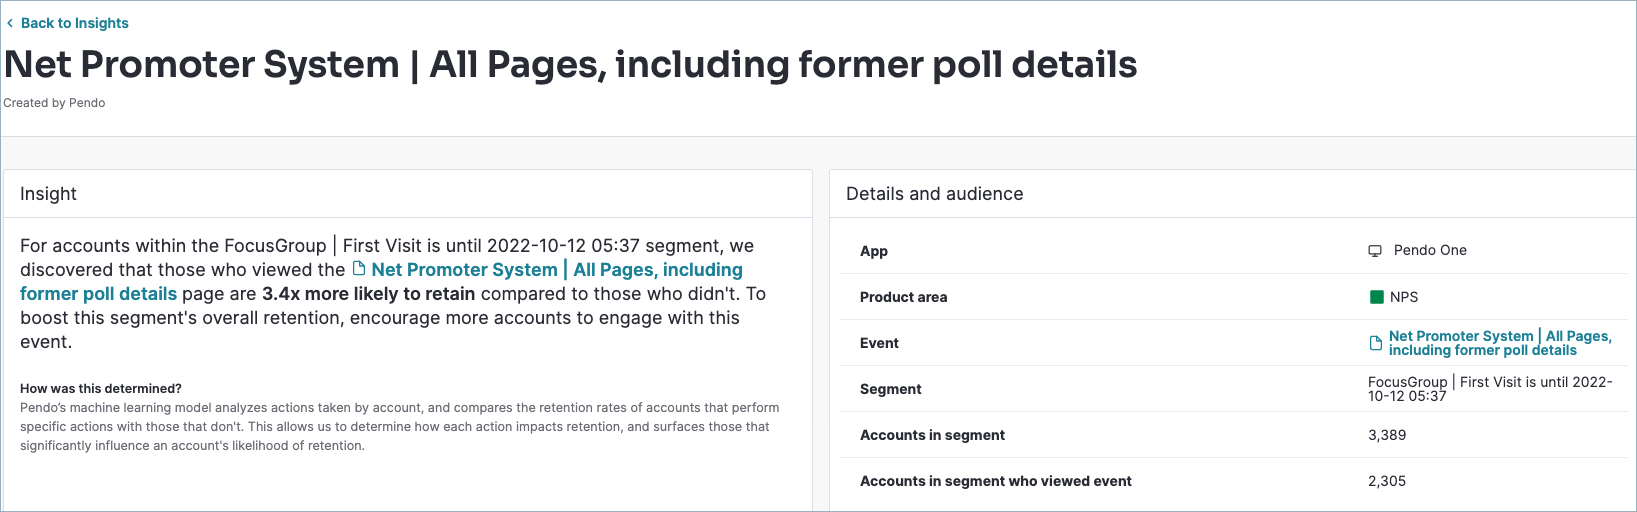Image resolution: width=1637 pixels, height=512 pixels.
Task: Click the NPS product area label
Action: click(1404, 297)
